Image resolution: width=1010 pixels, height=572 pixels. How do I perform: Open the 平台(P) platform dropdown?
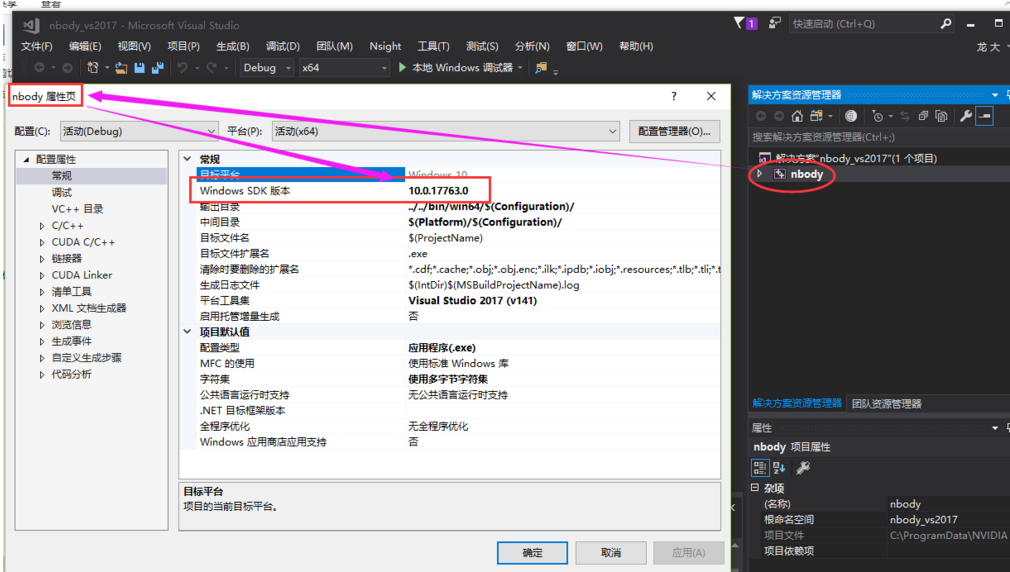click(x=446, y=131)
